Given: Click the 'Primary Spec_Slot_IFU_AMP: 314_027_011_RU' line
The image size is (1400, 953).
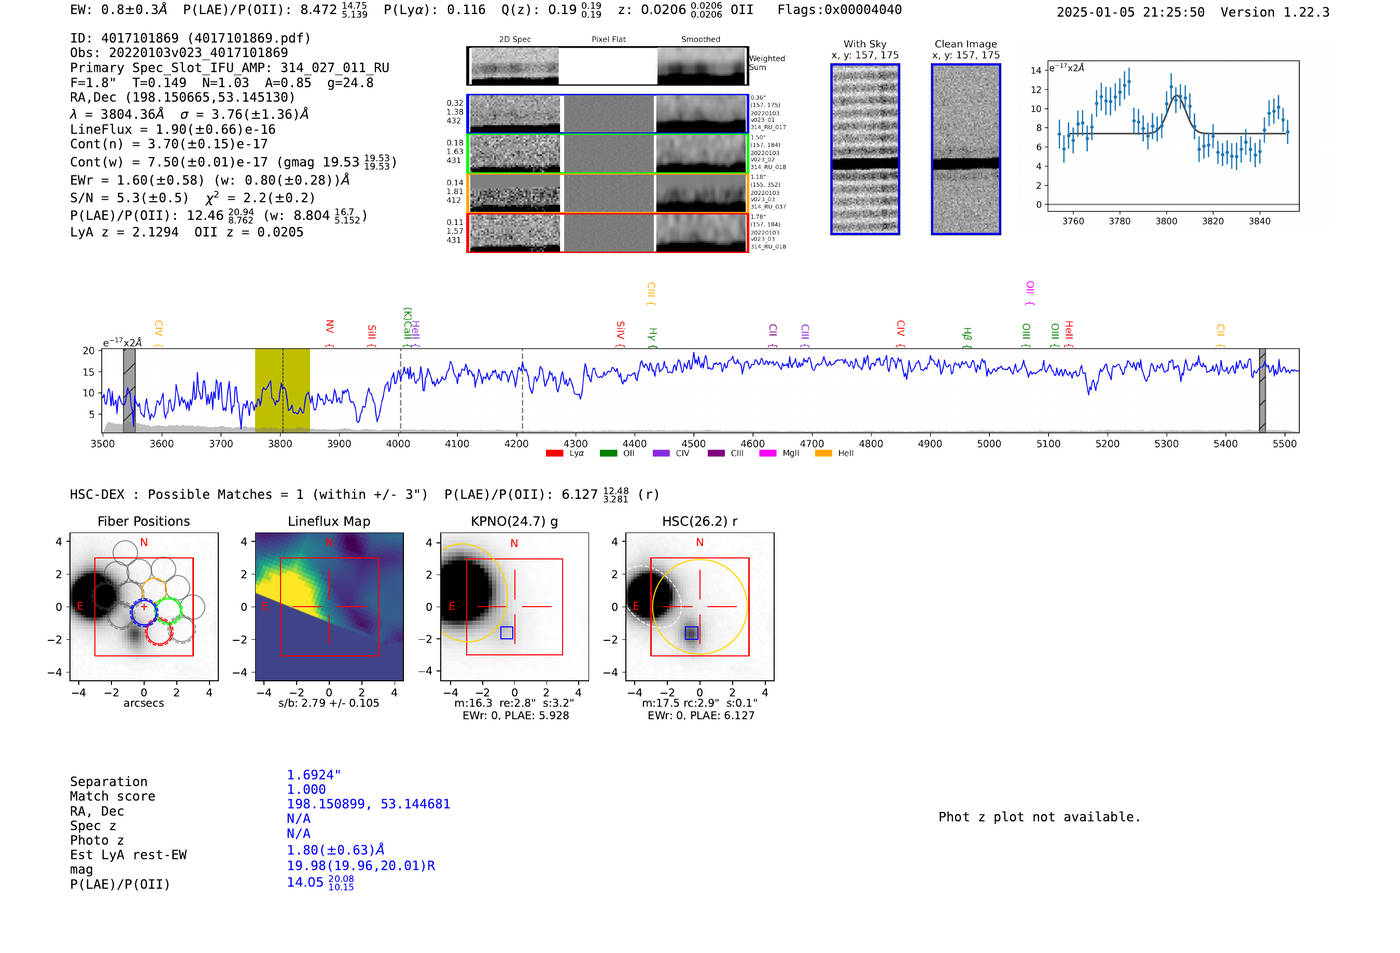Looking at the screenshot, I should [230, 68].
